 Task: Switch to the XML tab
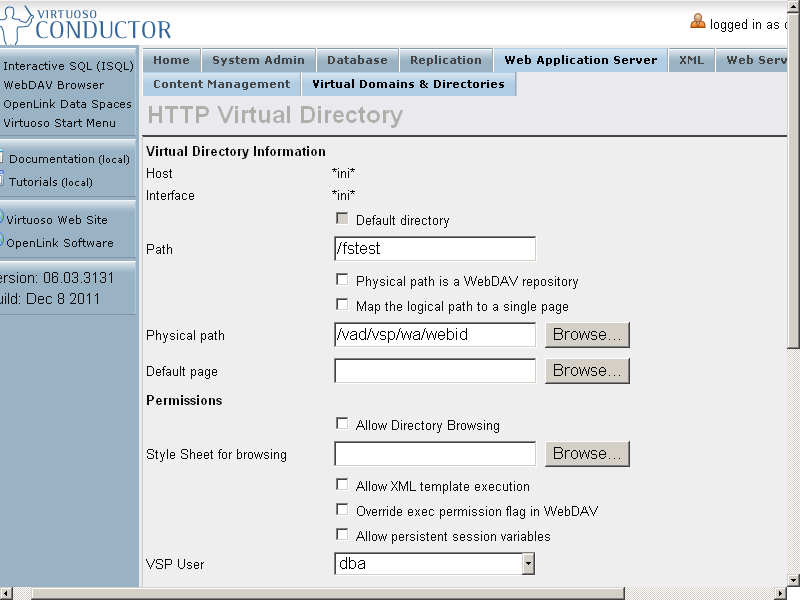coord(691,60)
